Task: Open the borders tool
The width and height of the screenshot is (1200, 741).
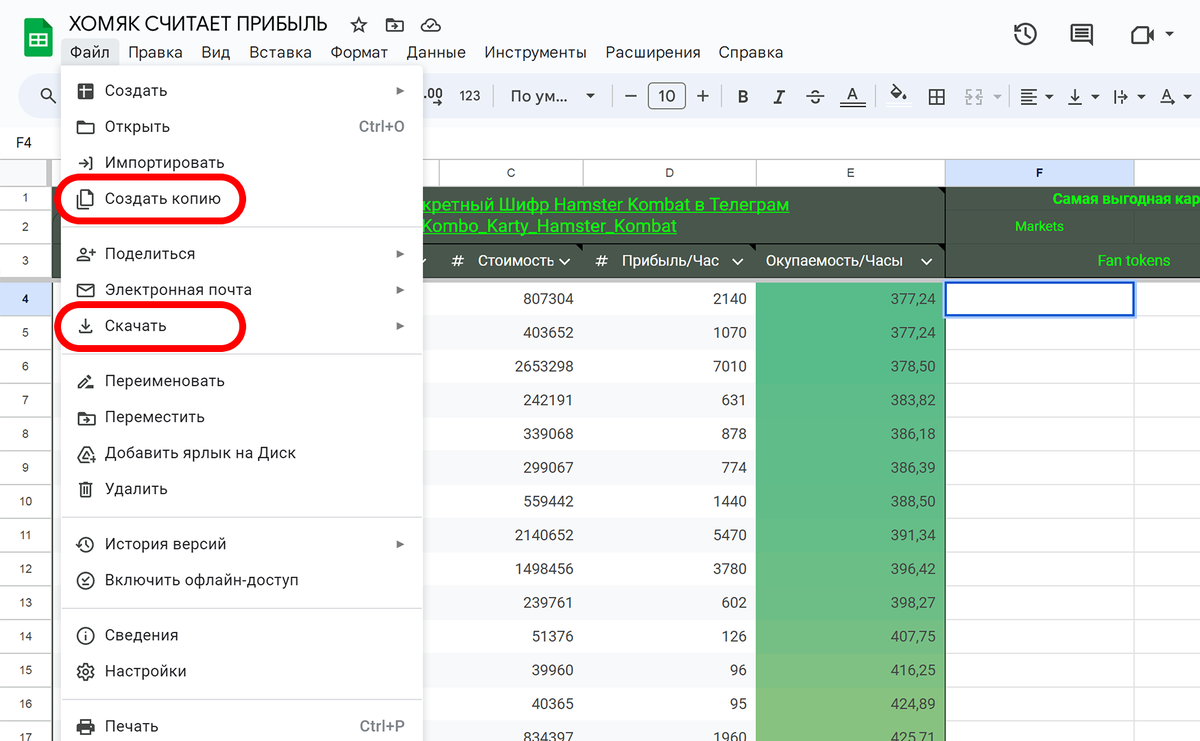Action: point(937,96)
